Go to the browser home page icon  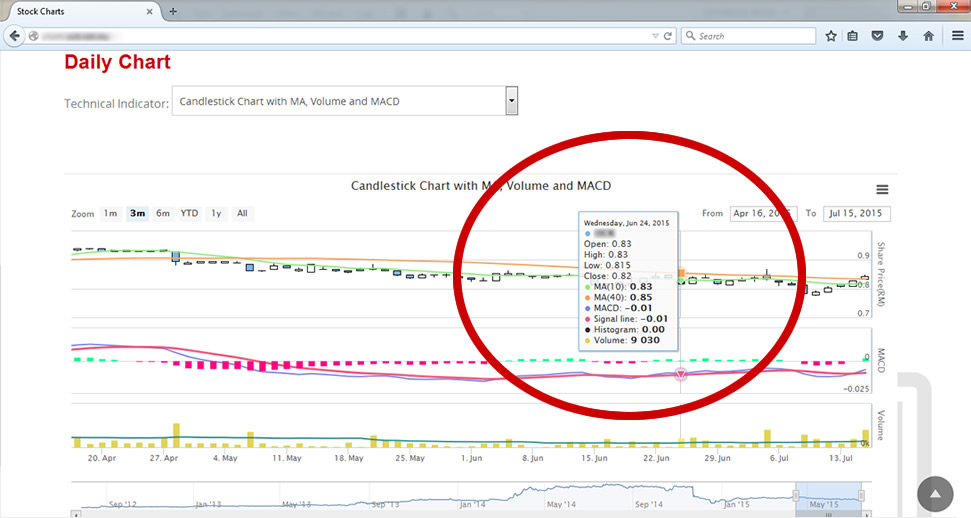[x=928, y=36]
